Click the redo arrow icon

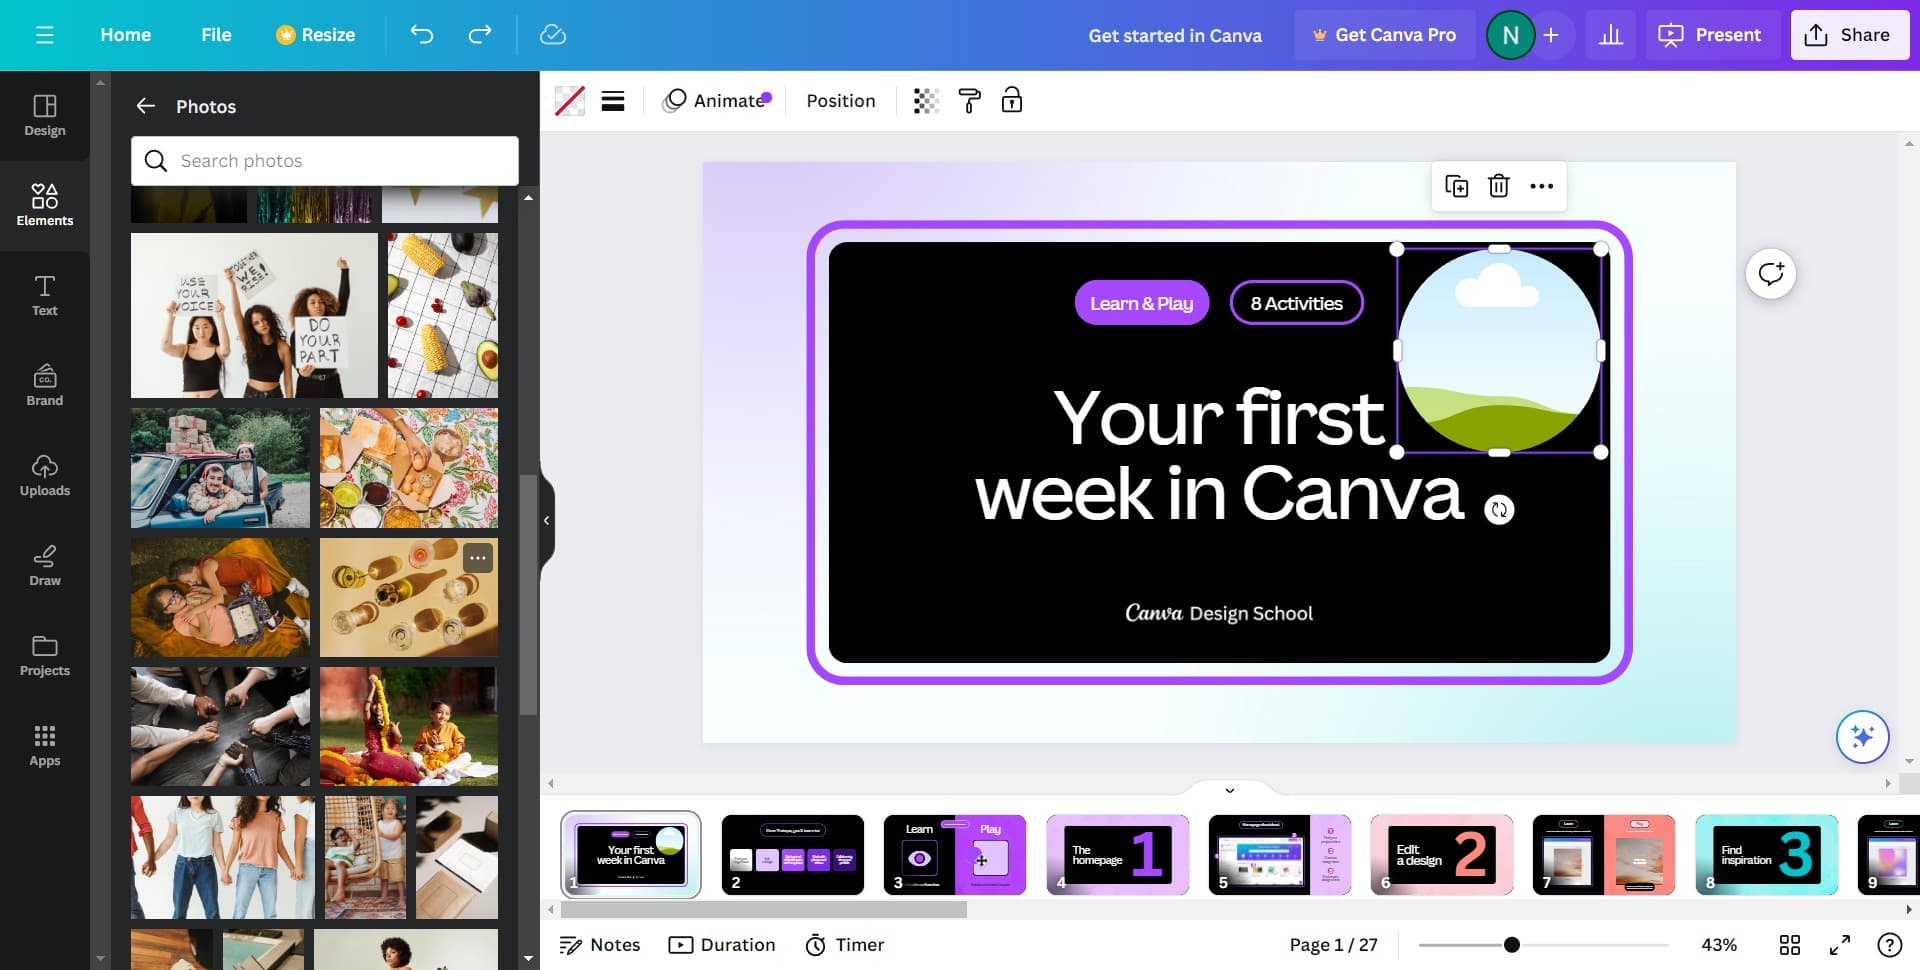pyautogui.click(x=480, y=35)
